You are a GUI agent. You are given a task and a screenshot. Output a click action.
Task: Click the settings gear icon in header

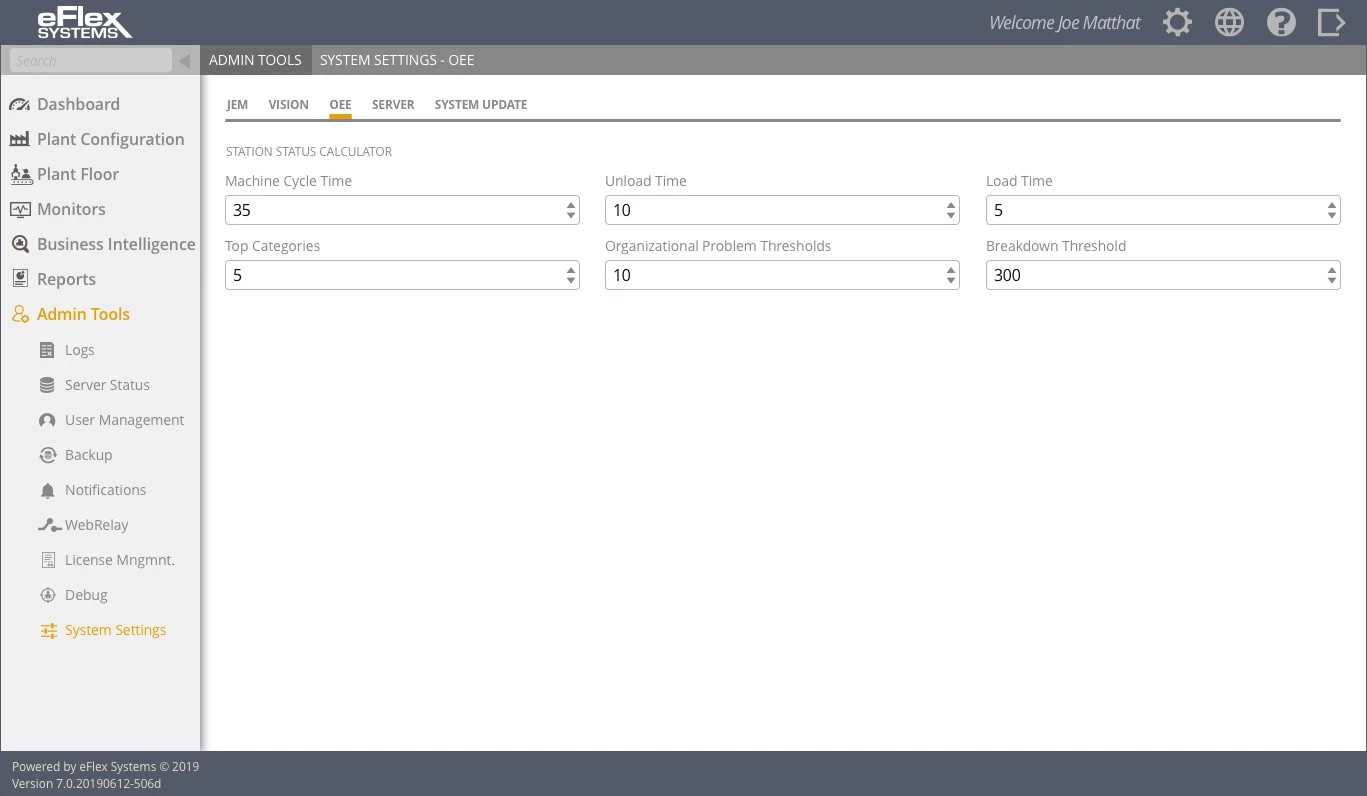[x=1177, y=23]
